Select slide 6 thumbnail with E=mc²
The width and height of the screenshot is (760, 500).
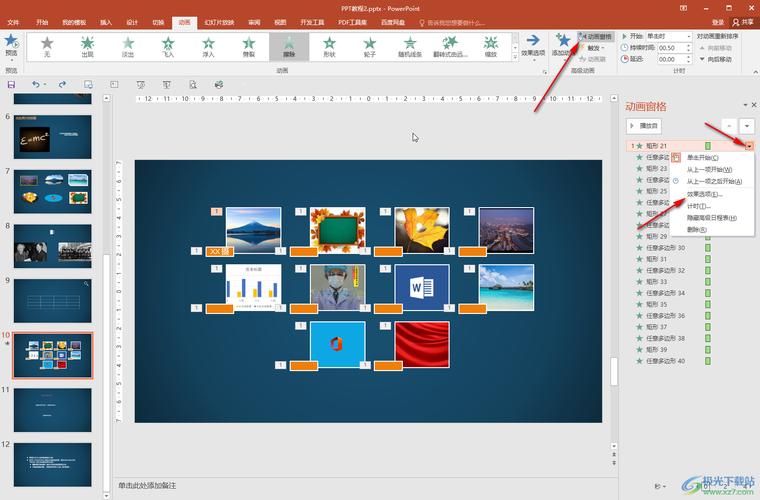[x=52, y=137]
